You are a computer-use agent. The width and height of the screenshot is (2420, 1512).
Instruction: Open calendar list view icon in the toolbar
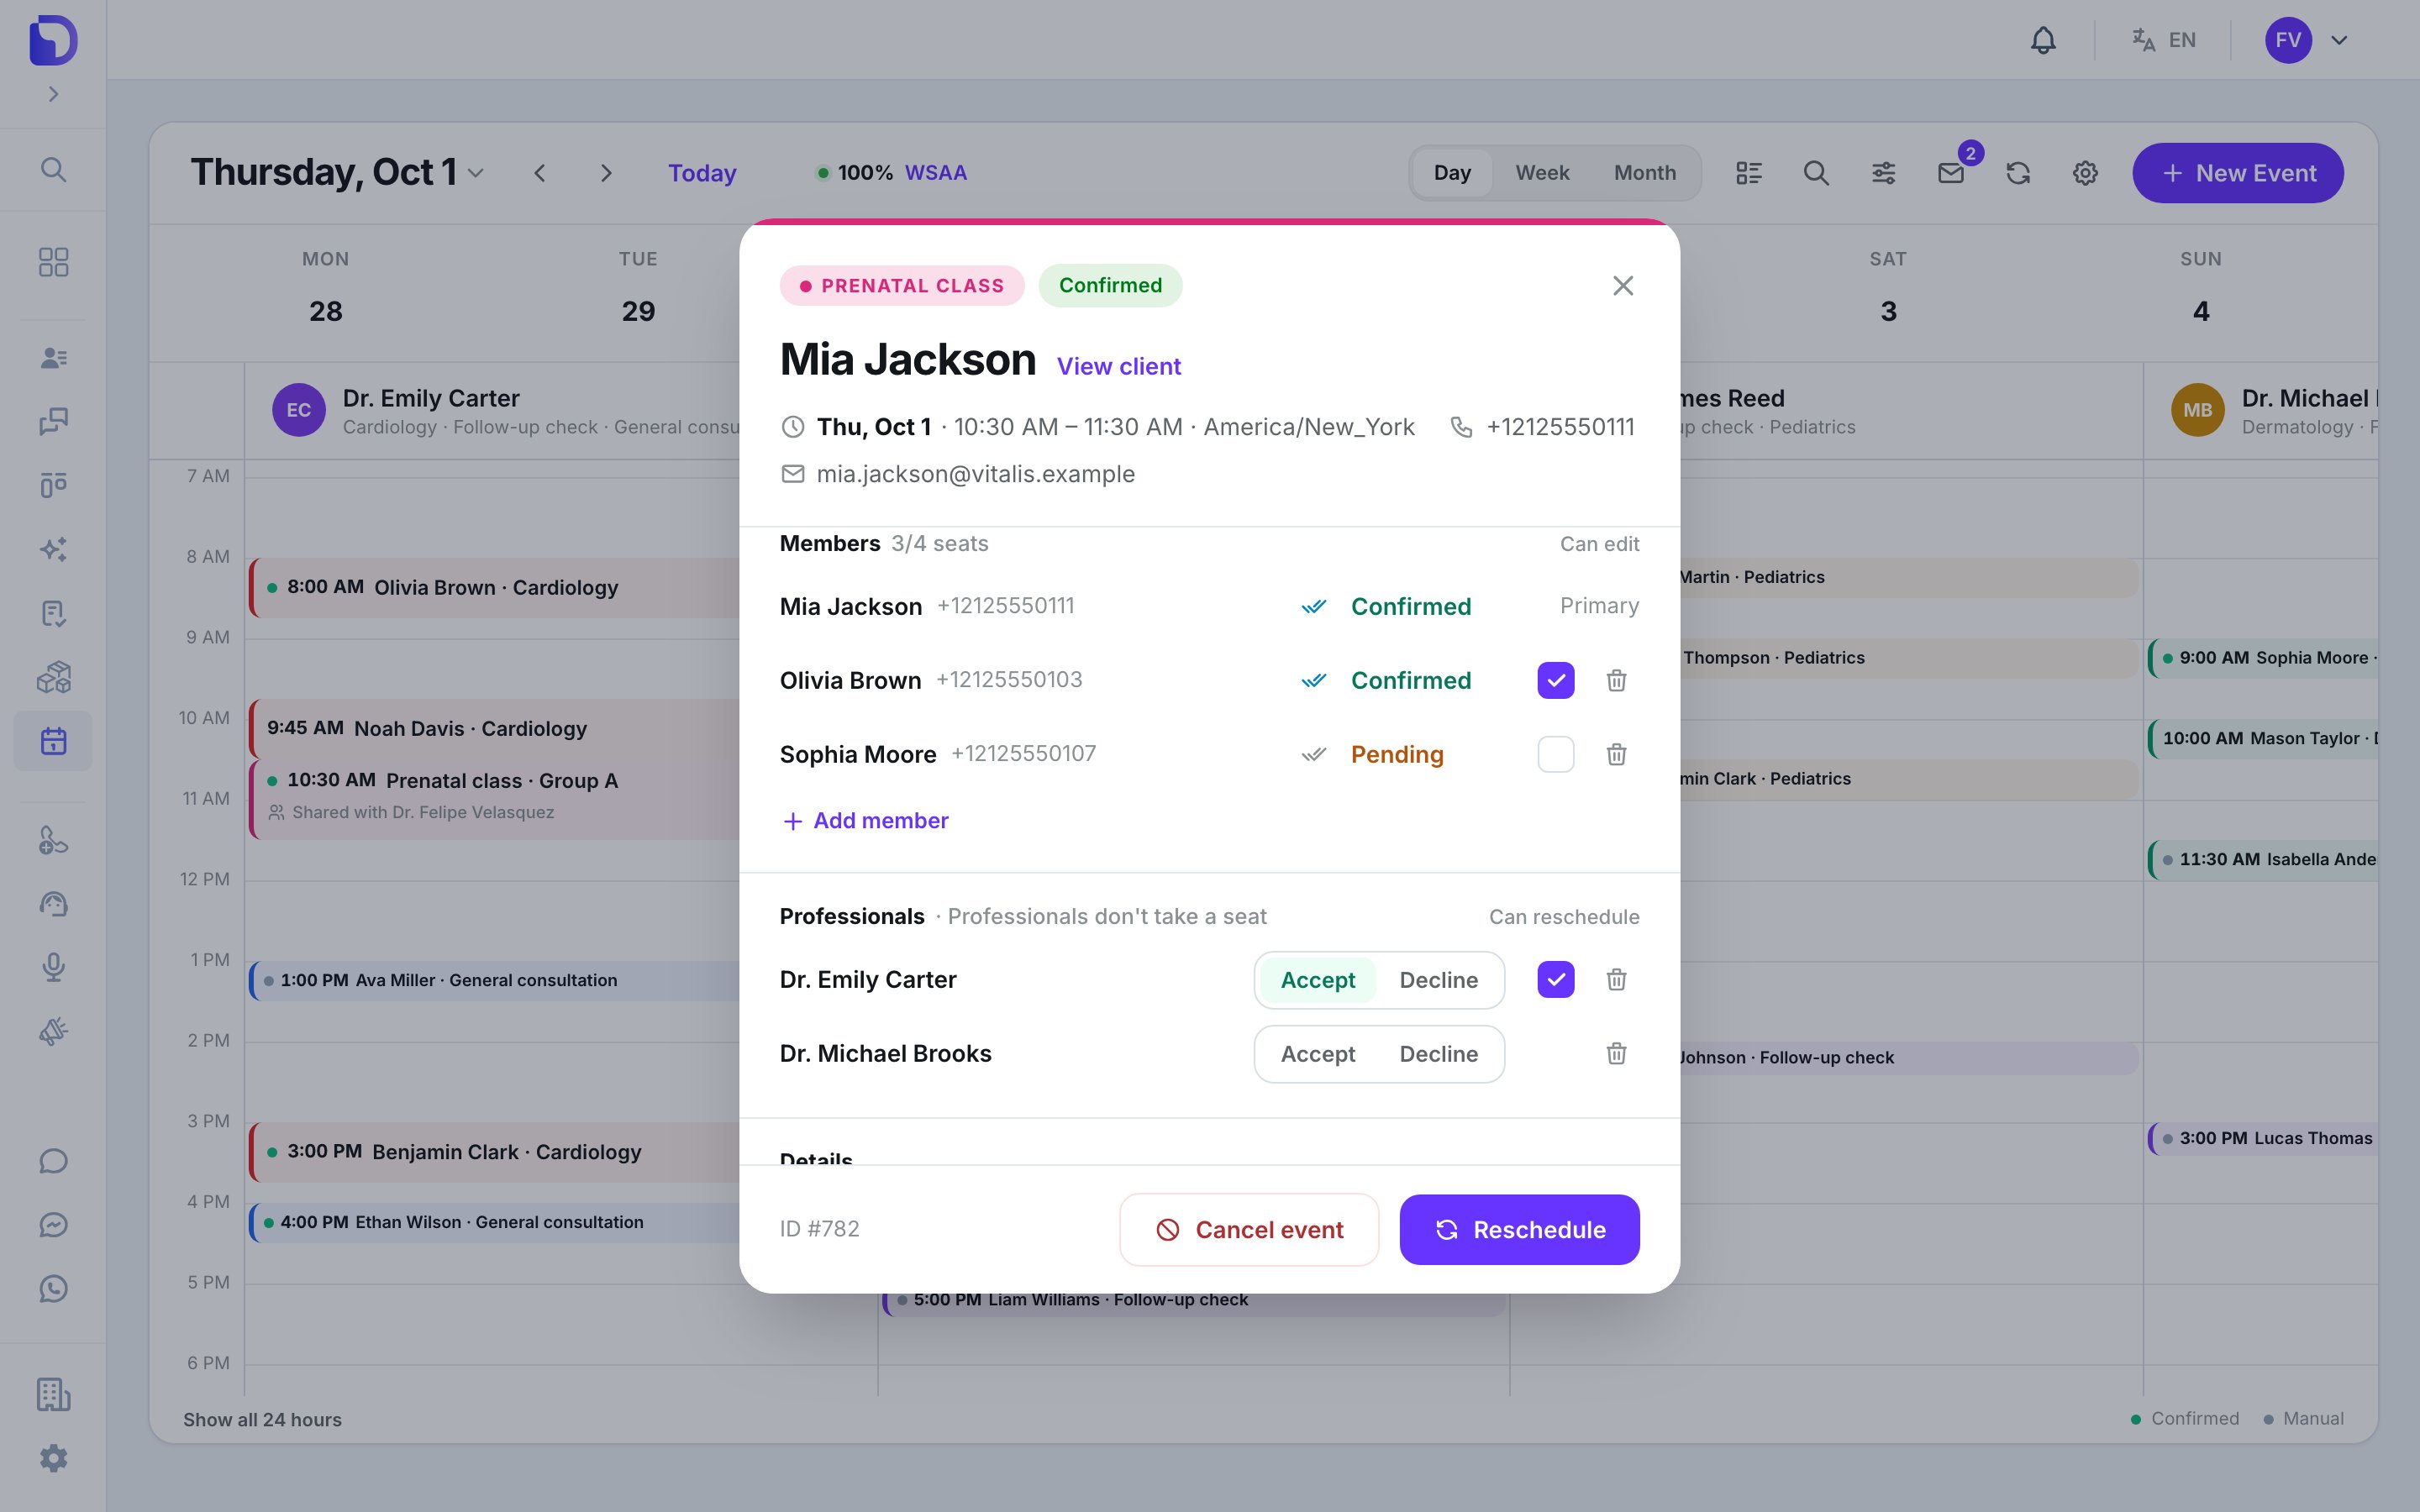coord(1749,173)
